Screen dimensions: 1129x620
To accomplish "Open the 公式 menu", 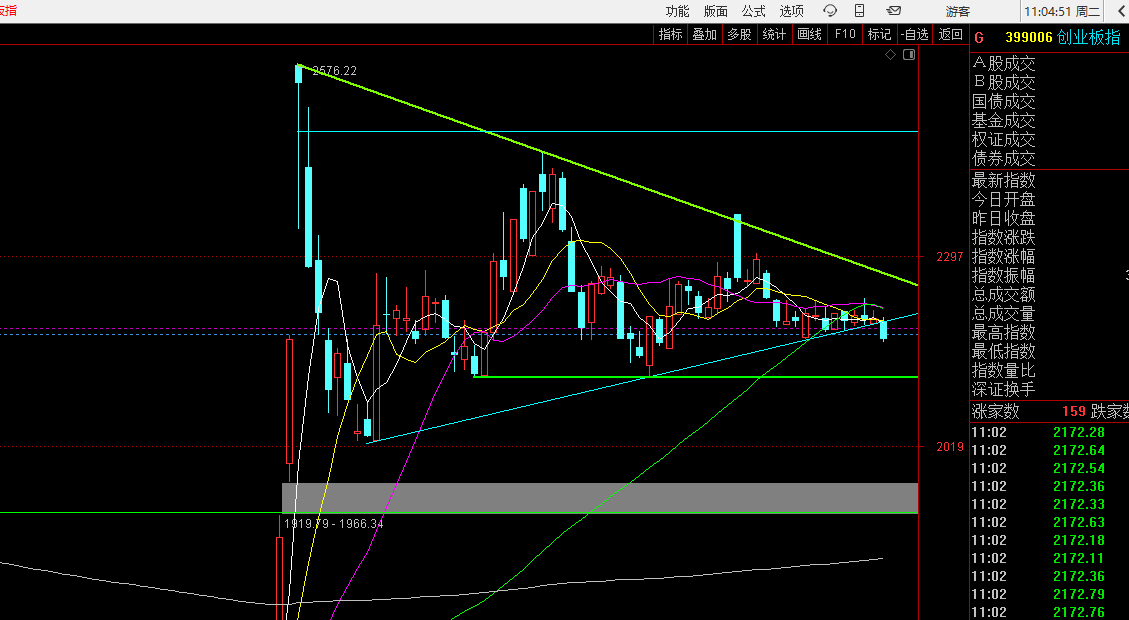I will [x=753, y=11].
